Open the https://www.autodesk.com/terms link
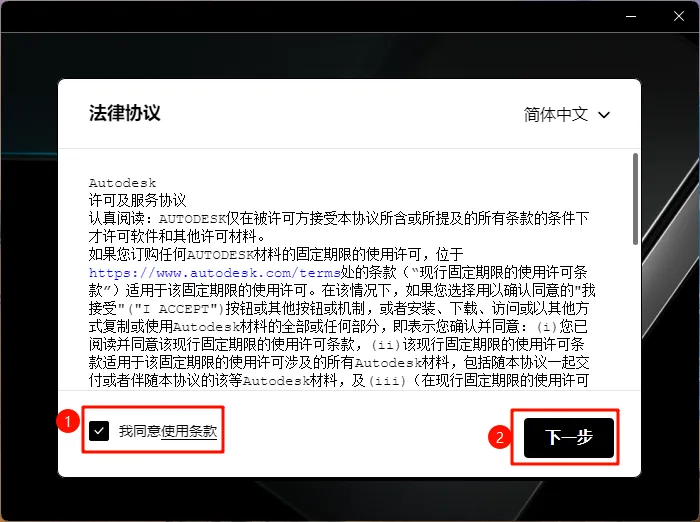 point(214,272)
